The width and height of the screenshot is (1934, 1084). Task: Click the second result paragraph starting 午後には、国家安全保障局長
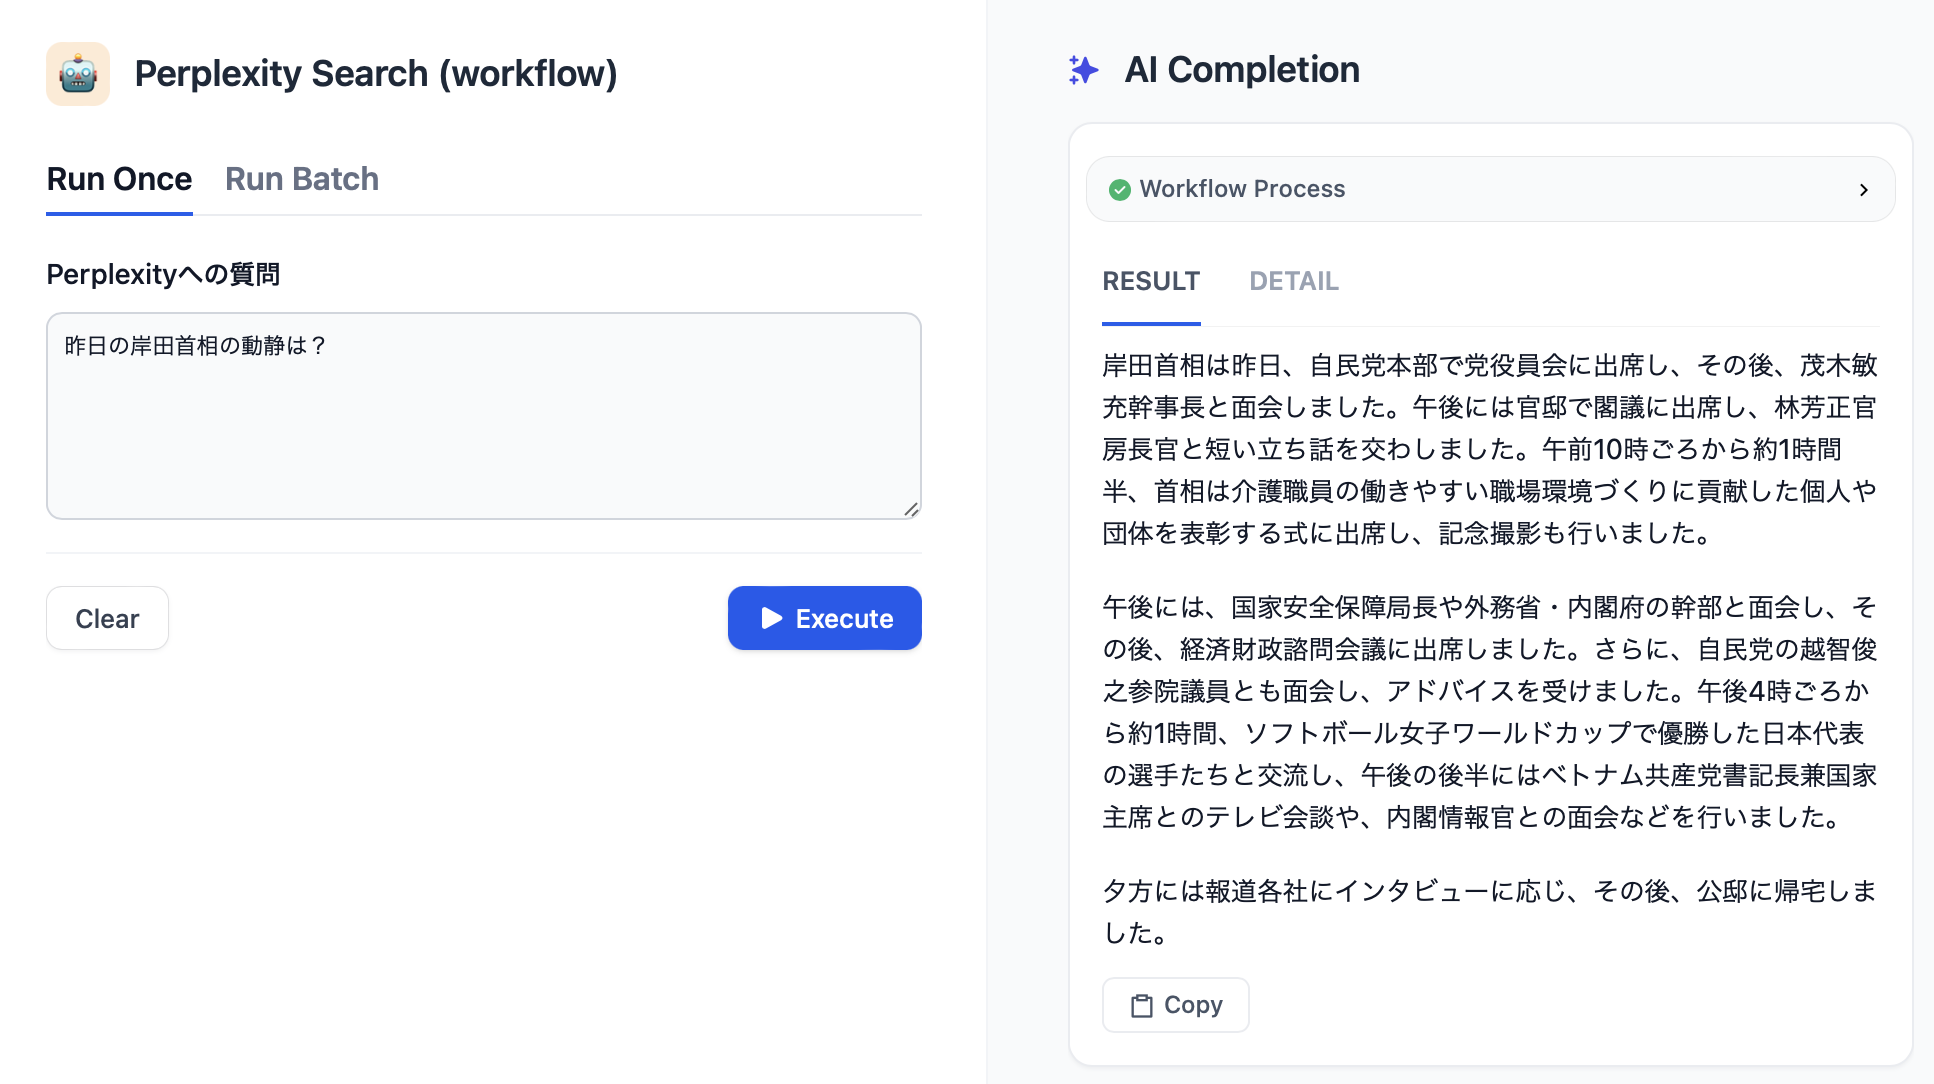coord(1489,712)
